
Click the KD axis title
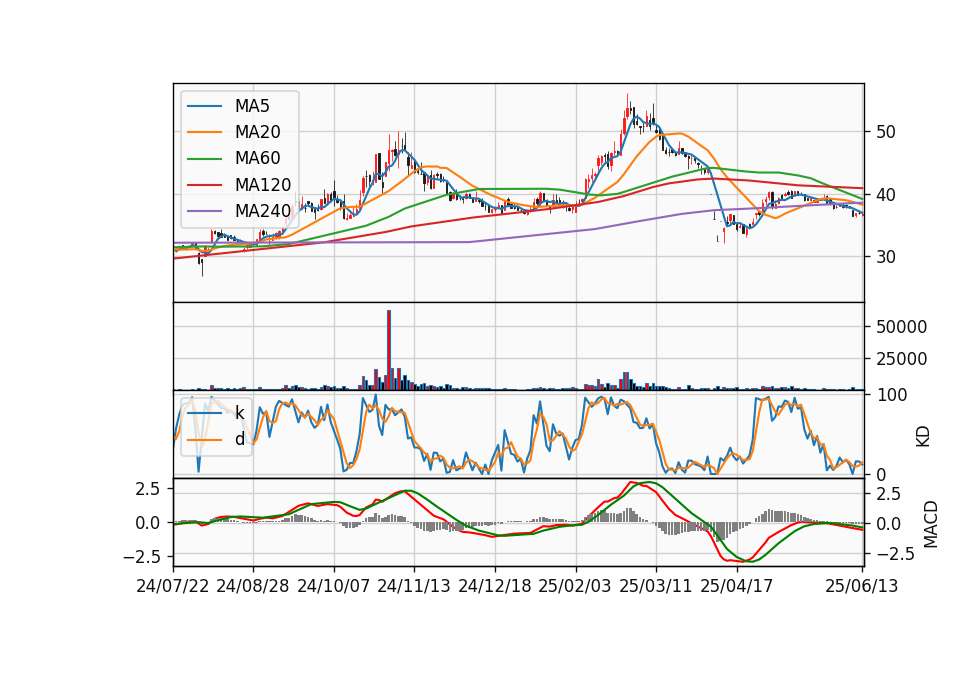click(923, 437)
